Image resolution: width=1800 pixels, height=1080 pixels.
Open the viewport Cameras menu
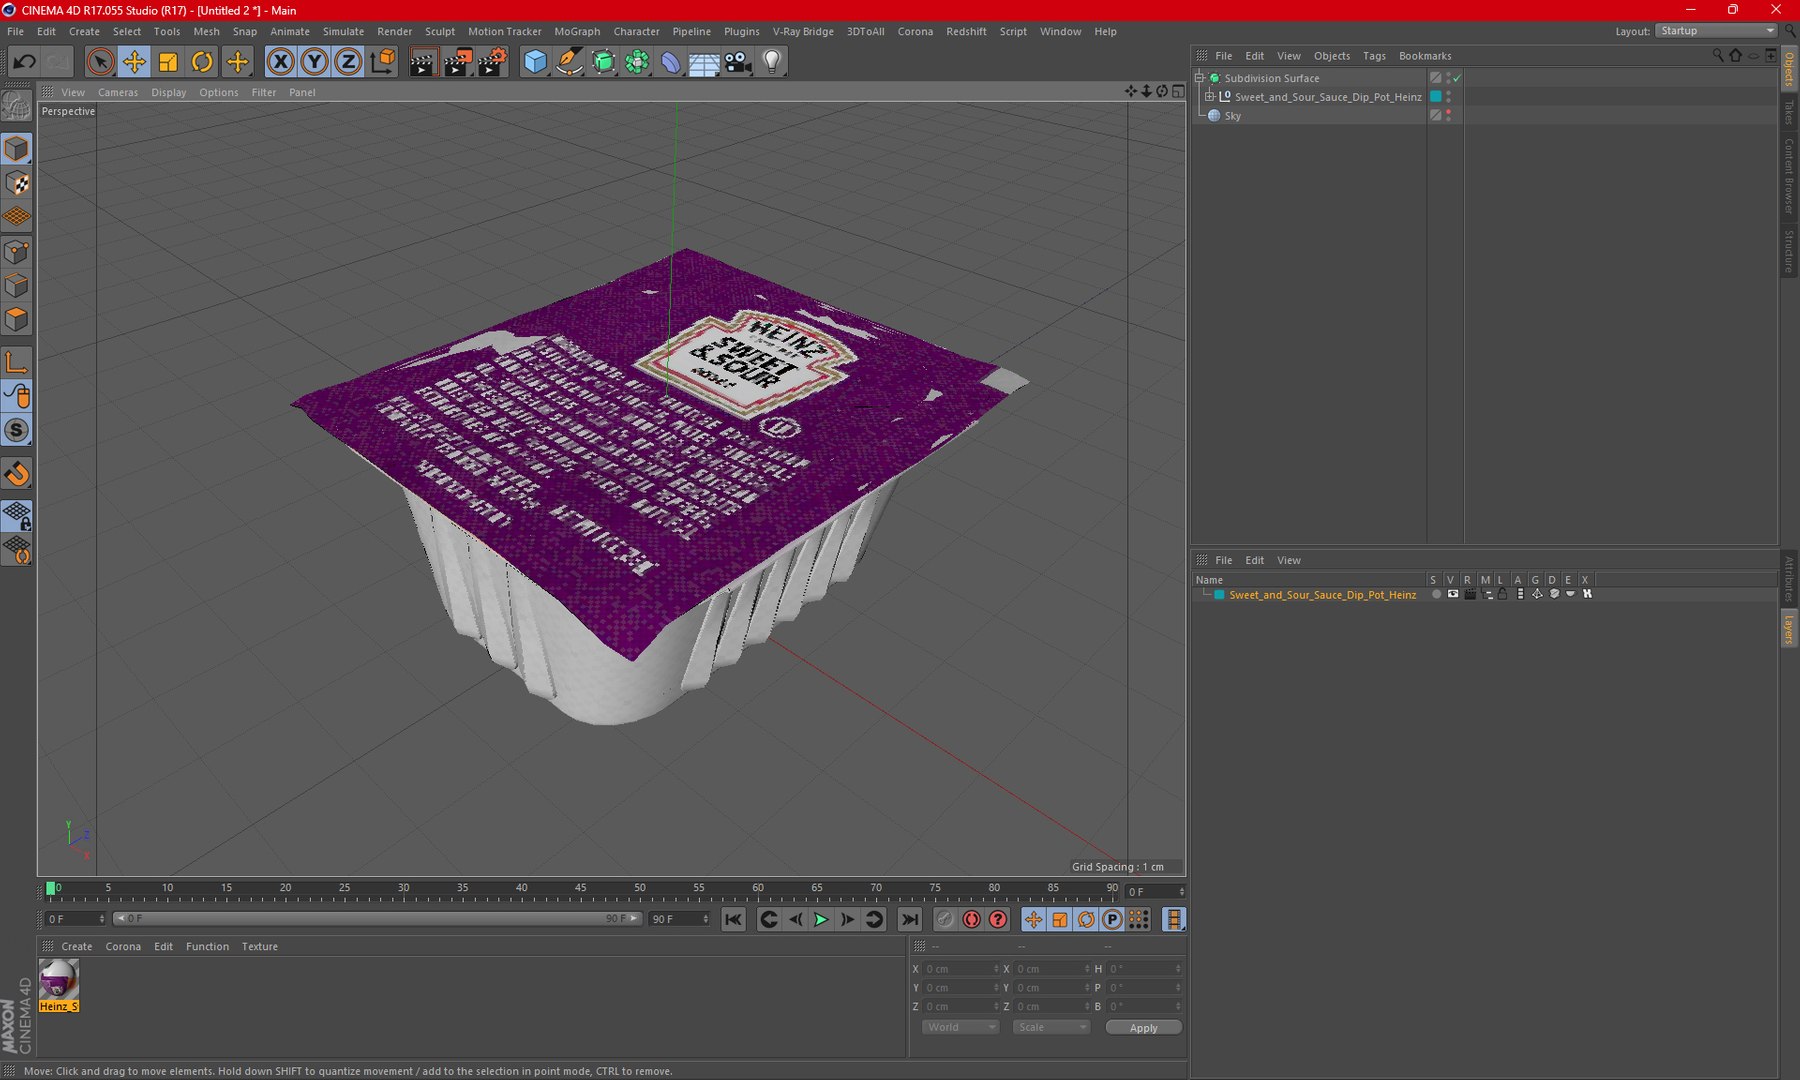(x=118, y=92)
